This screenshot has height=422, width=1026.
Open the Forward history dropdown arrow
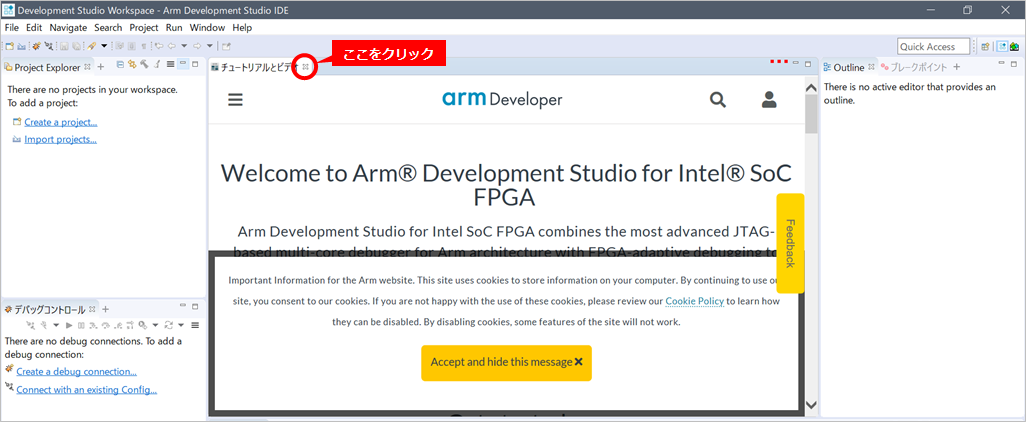(209, 46)
